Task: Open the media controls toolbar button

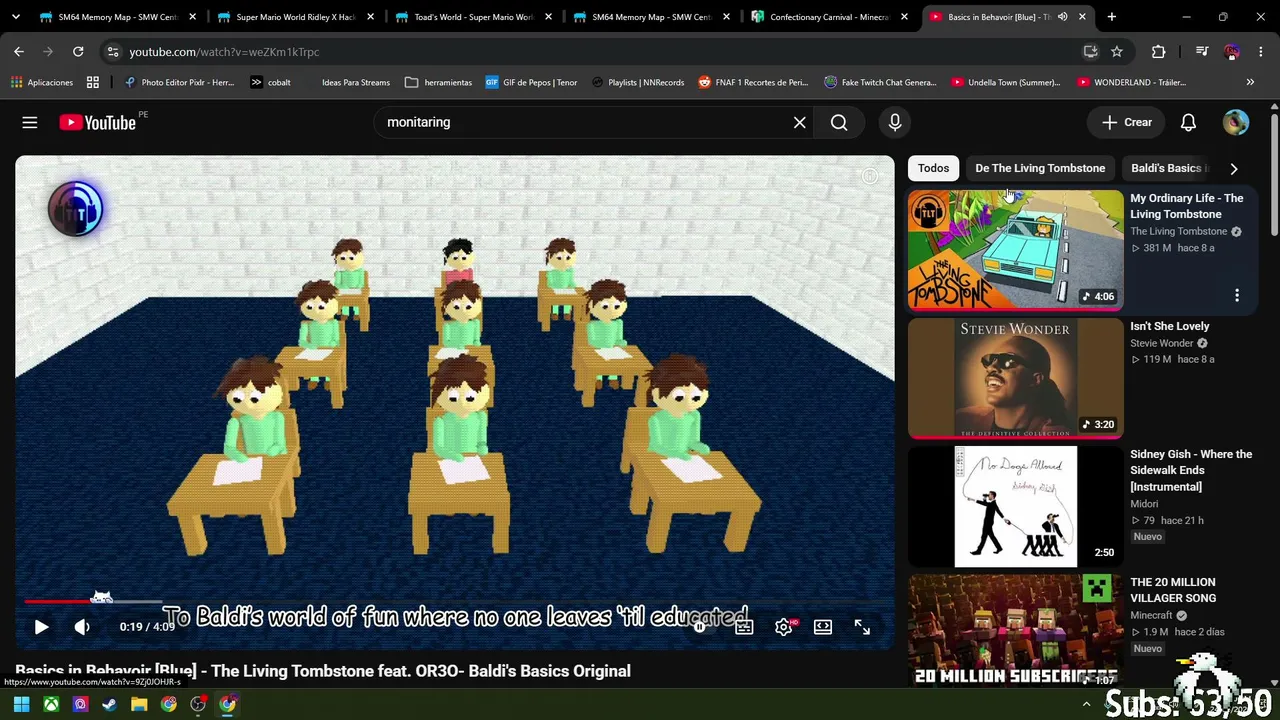Action: pyautogui.click(x=1202, y=52)
